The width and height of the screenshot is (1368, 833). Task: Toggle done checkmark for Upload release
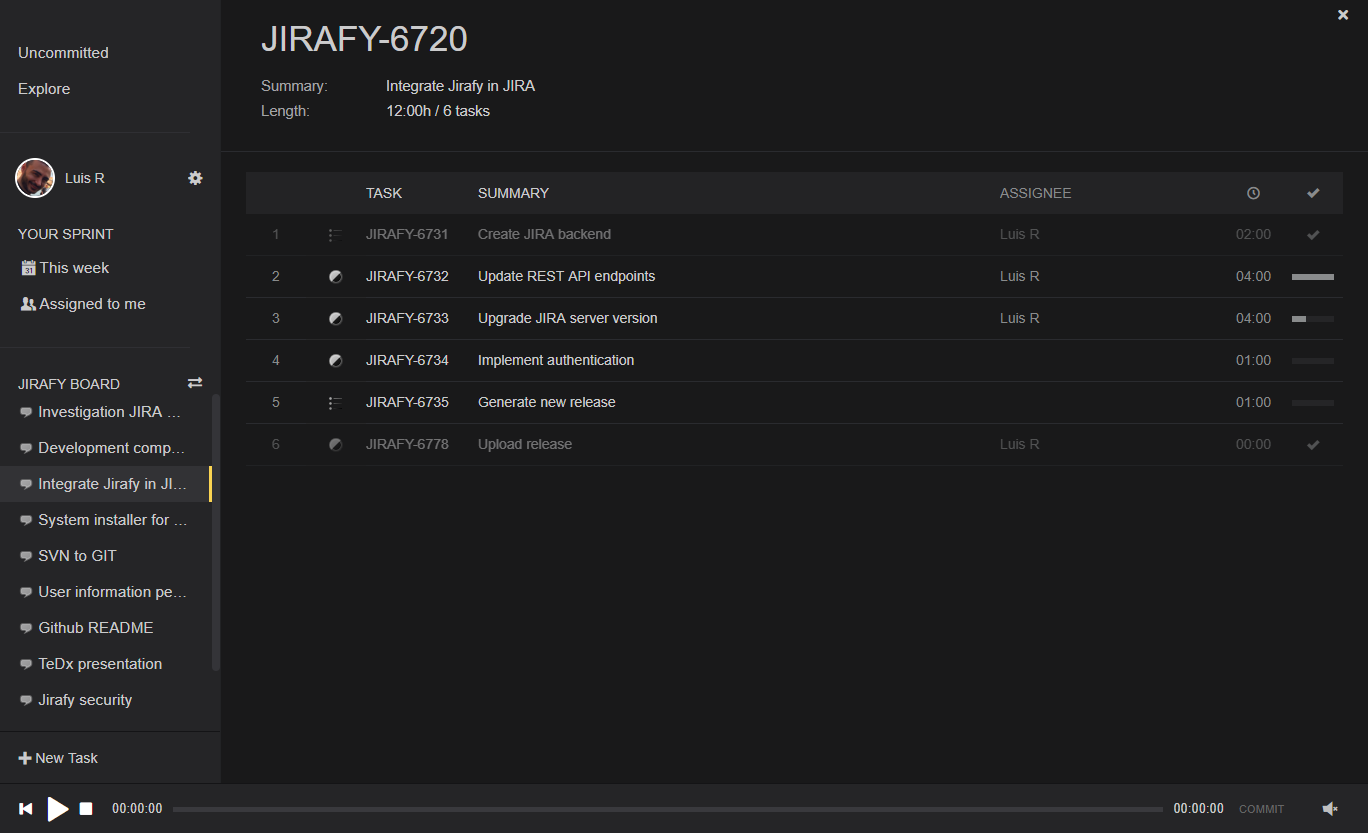(1313, 445)
